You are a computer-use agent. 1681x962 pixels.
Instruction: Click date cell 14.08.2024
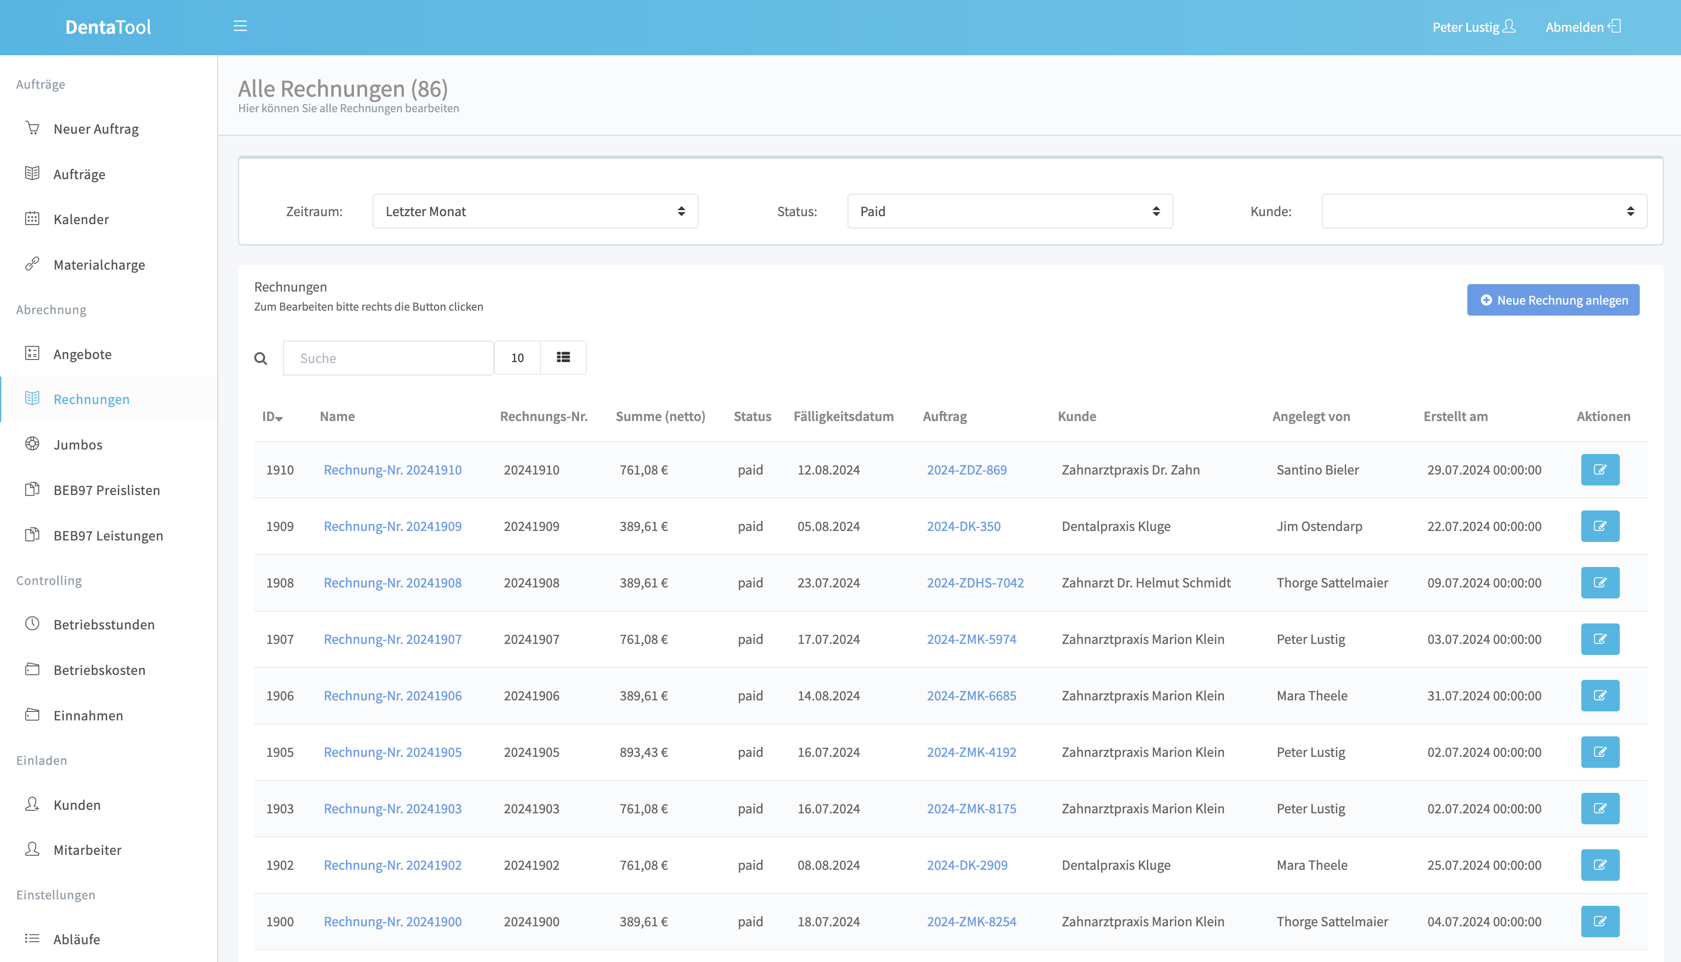click(x=828, y=695)
